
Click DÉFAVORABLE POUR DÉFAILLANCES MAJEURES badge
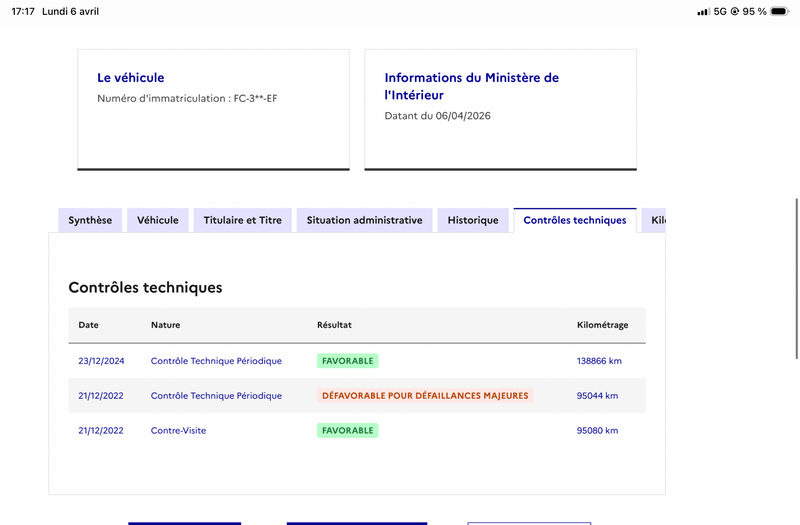pos(425,395)
